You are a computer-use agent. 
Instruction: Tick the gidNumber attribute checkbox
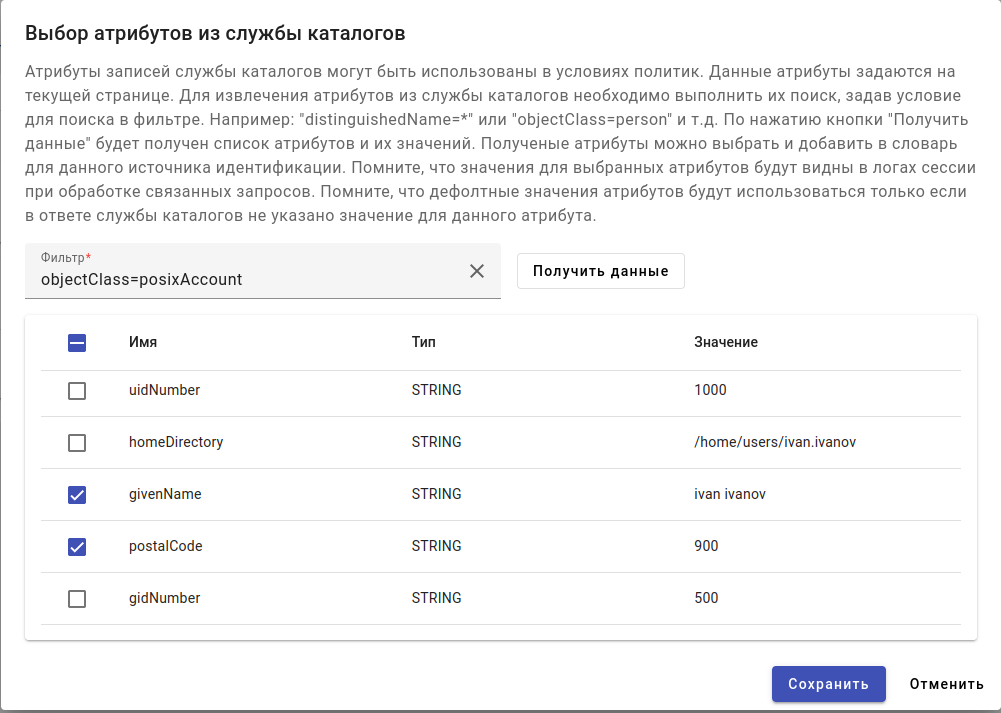77,599
